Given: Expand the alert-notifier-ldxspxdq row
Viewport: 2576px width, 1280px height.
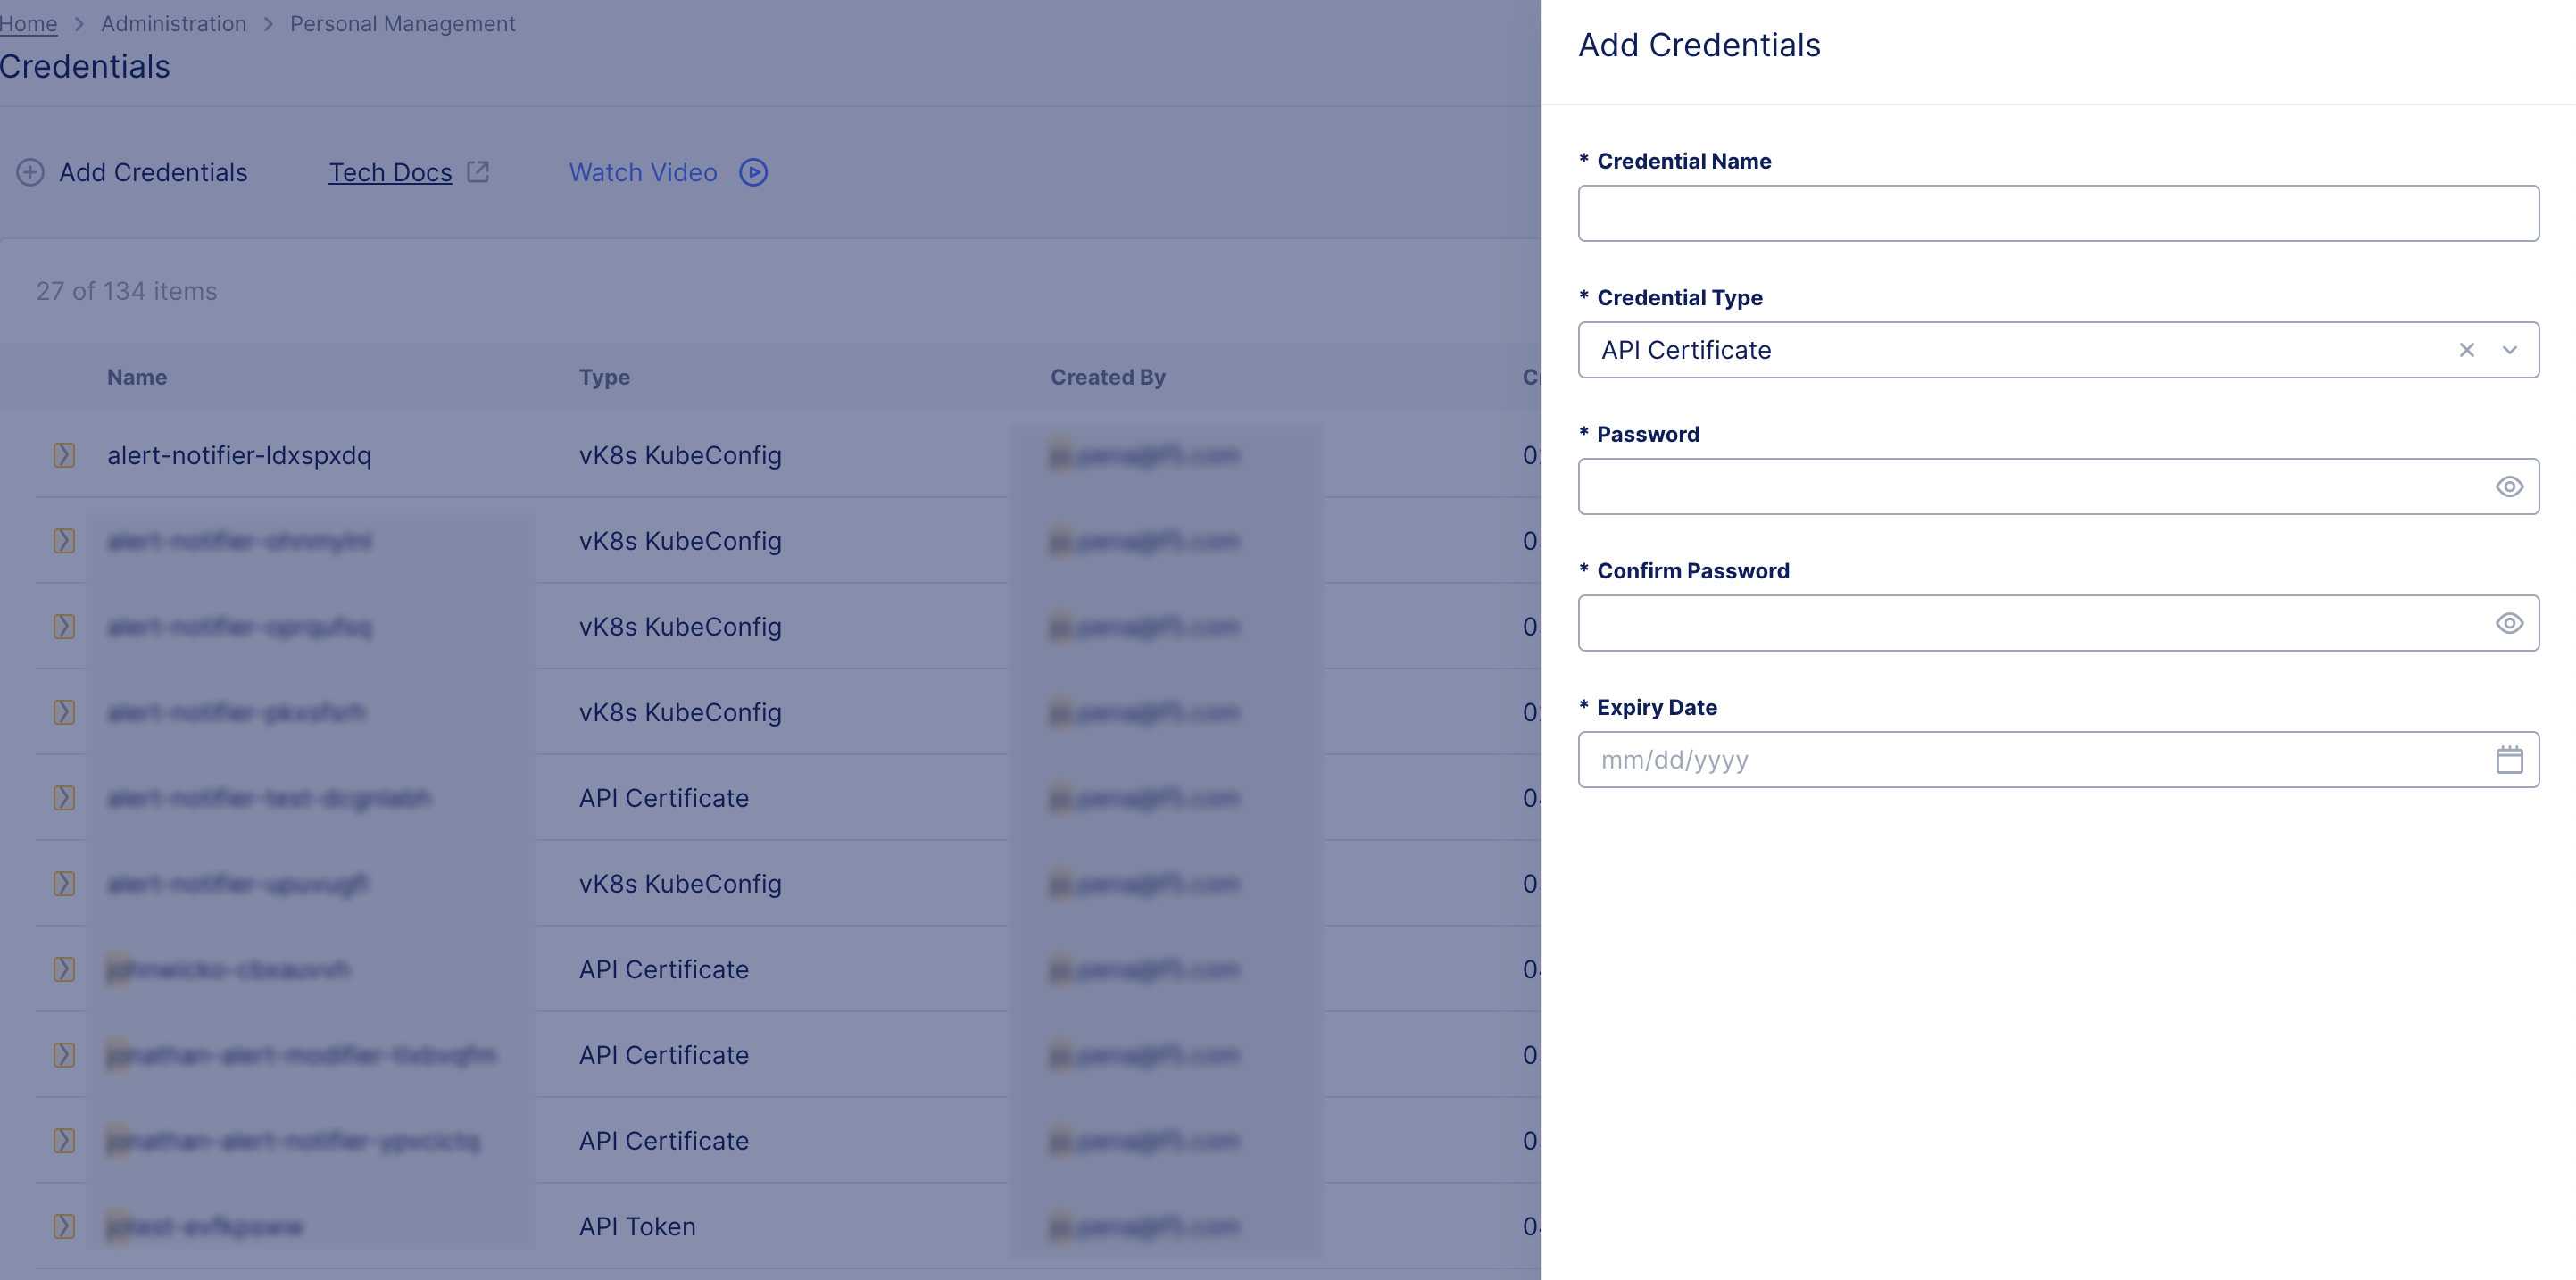Looking at the screenshot, I should pos(64,455).
